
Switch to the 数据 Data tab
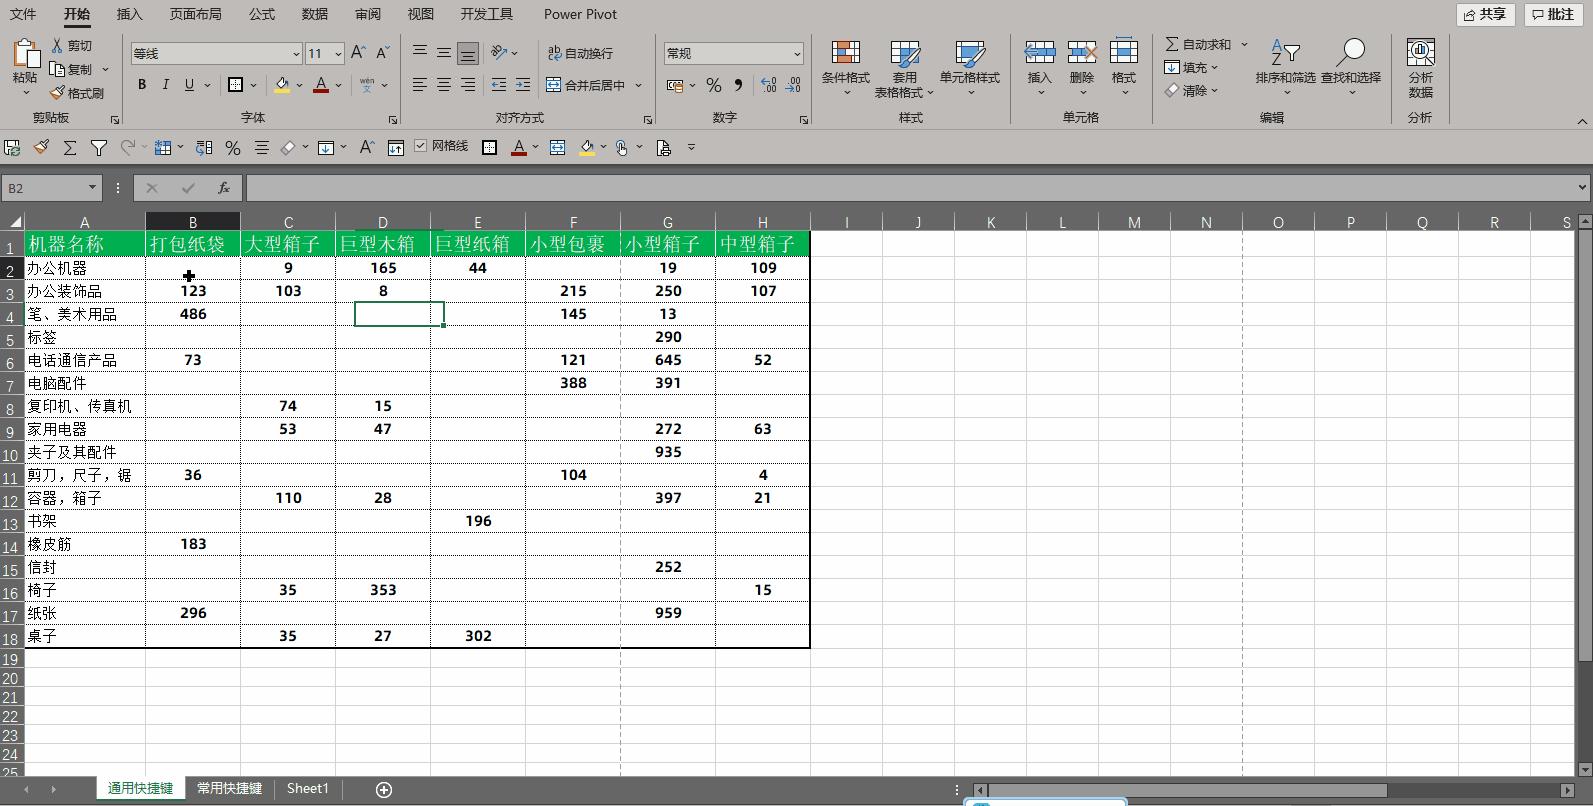(314, 14)
